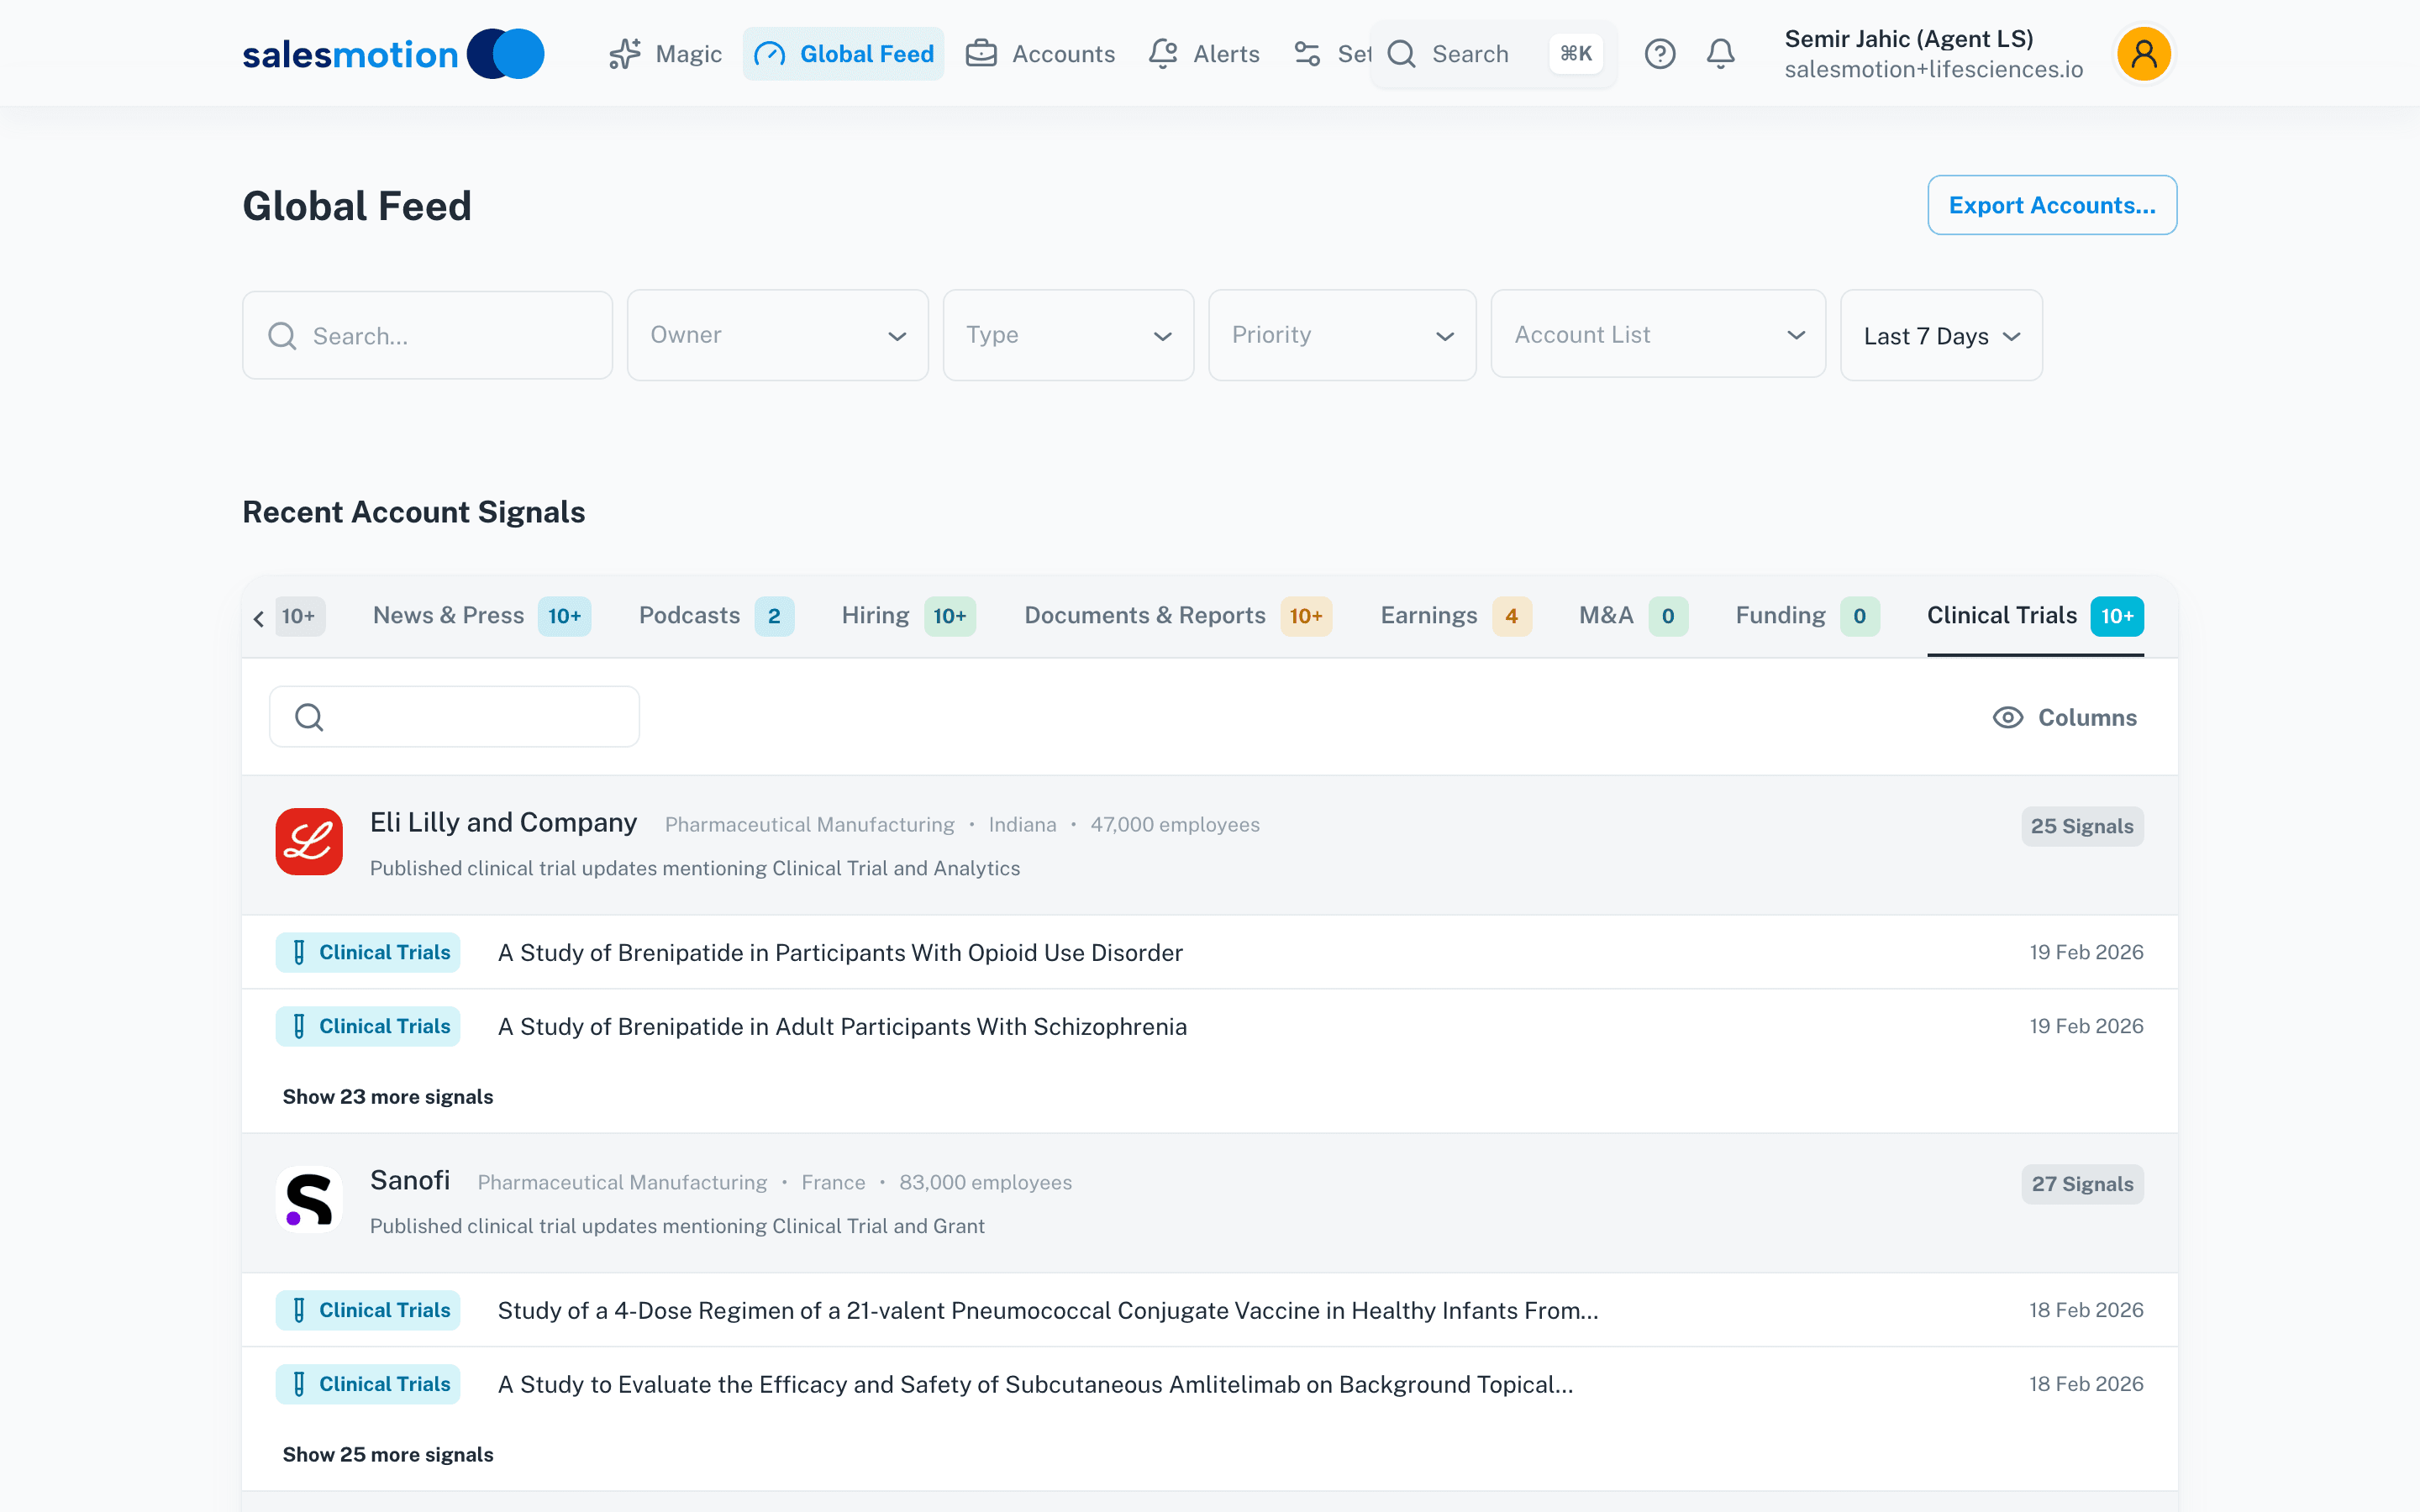Click the Accounts briefcase icon
The width and height of the screenshot is (2420, 1512).
pyautogui.click(x=981, y=53)
